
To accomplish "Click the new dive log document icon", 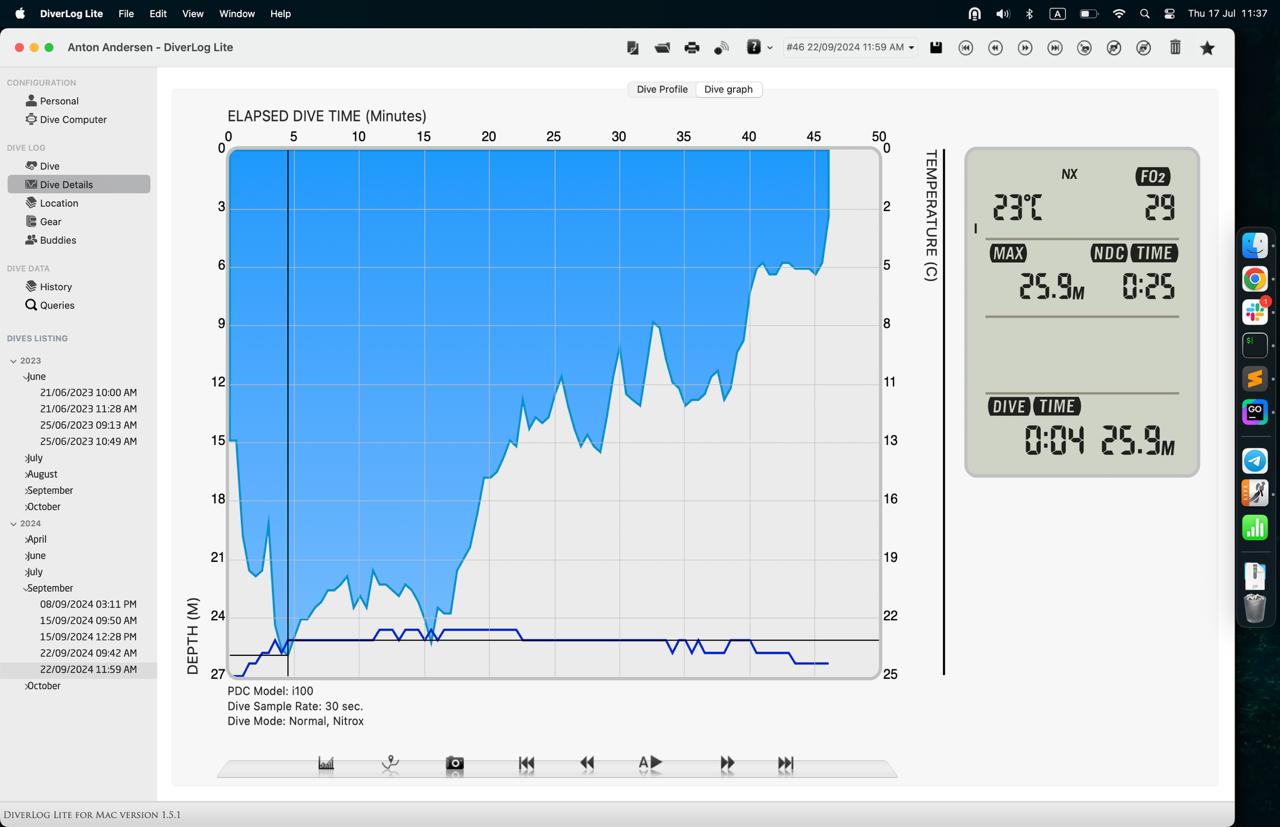I will (x=632, y=47).
